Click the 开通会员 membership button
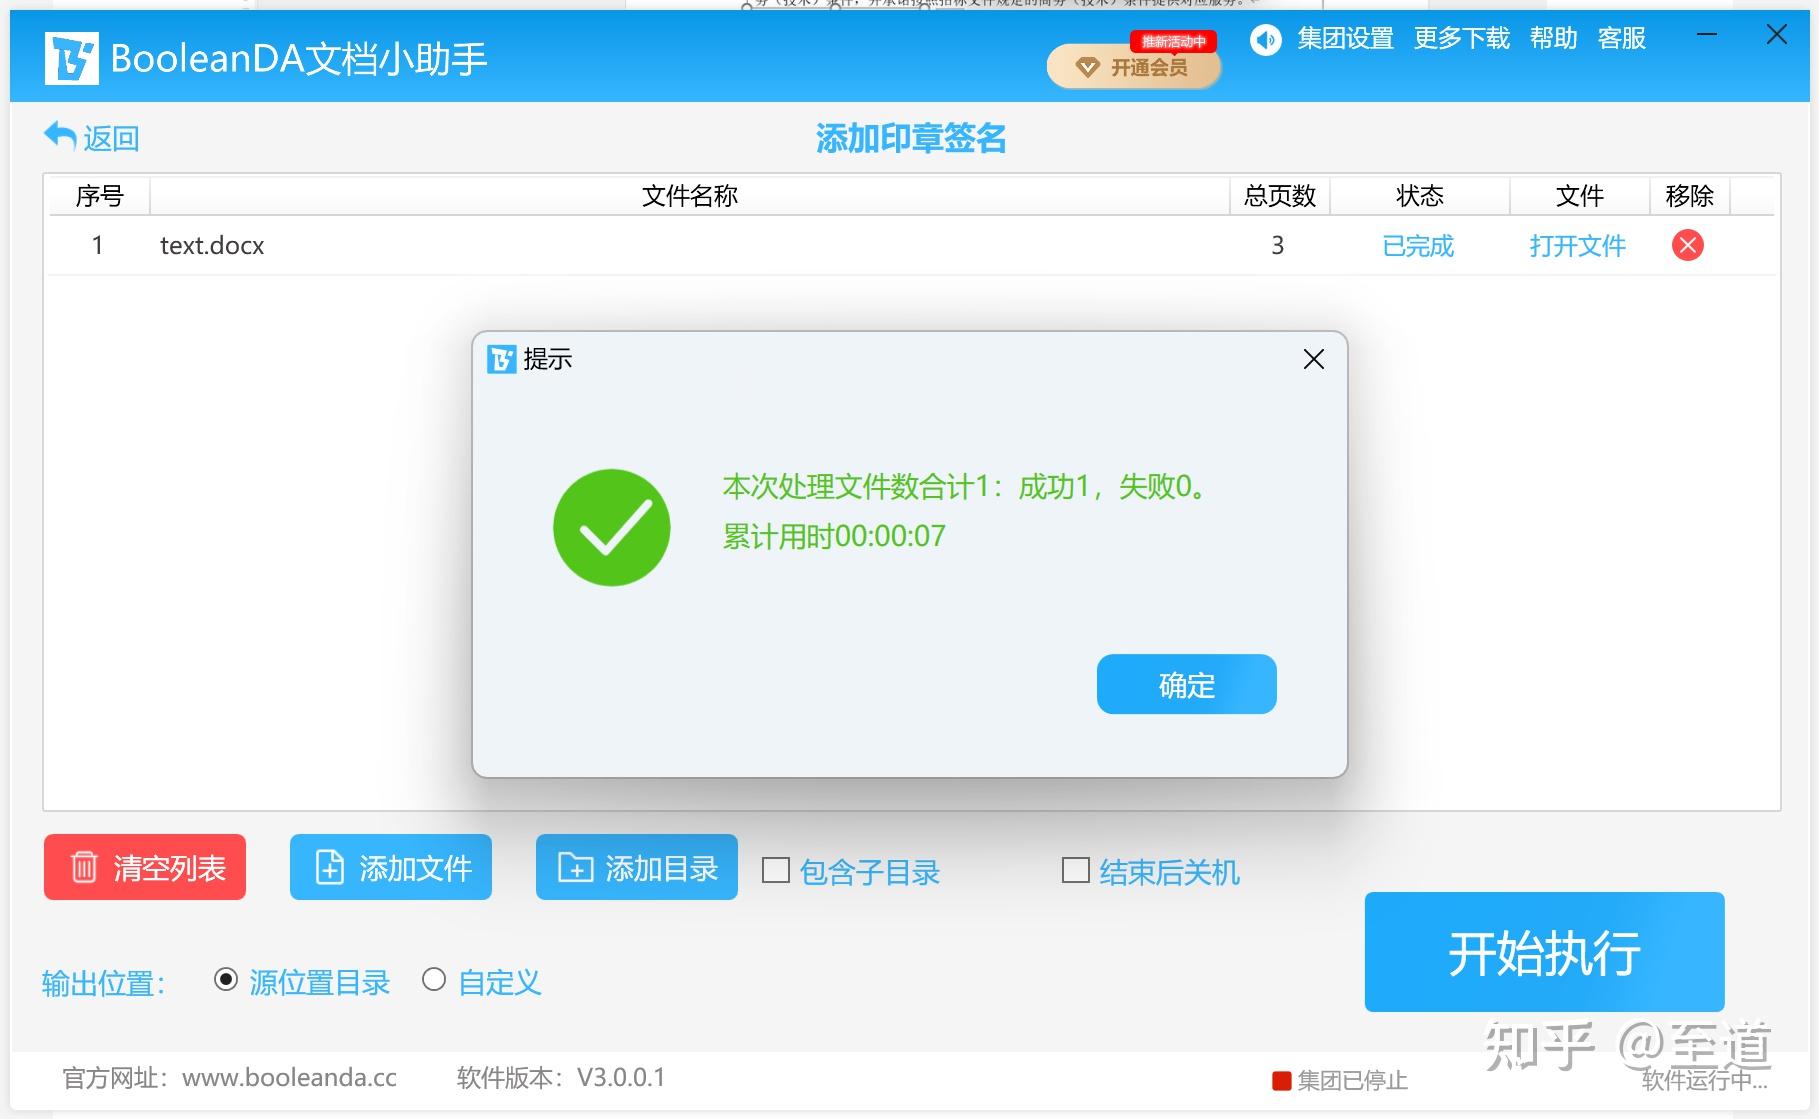 click(x=1133, y=67)
